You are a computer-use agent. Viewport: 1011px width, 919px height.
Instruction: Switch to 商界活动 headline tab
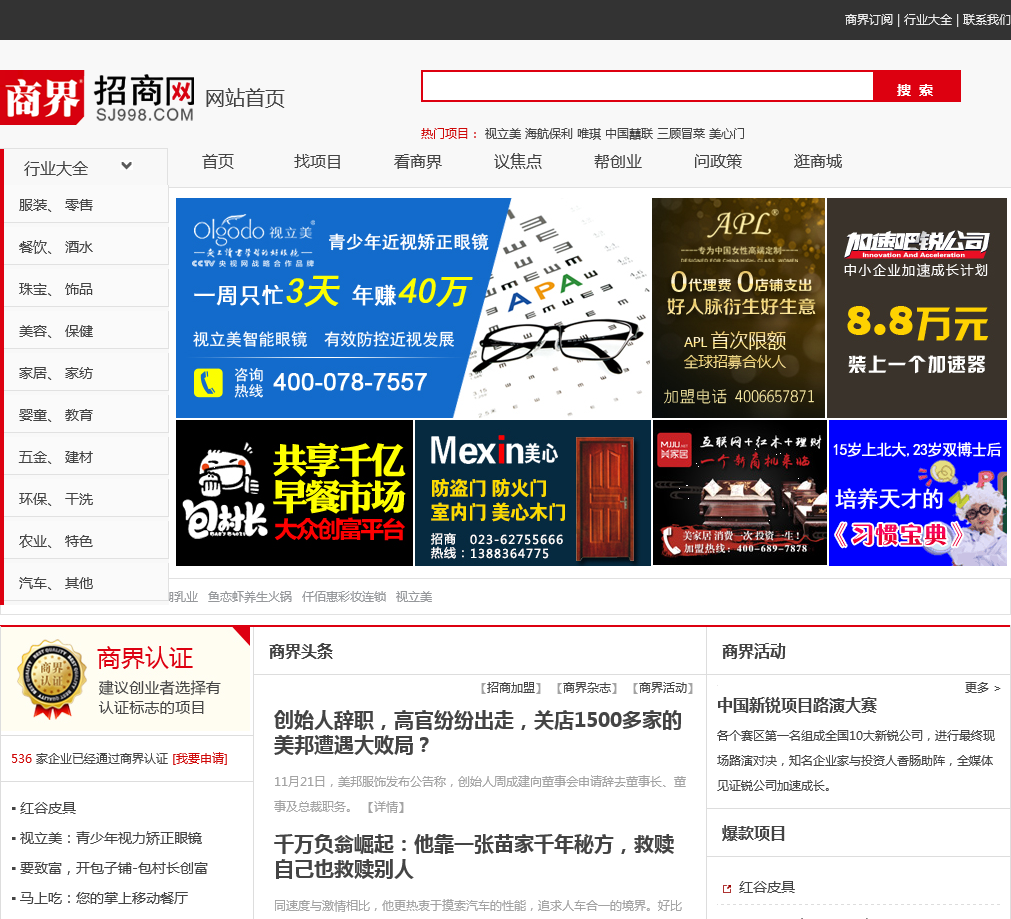click(x=663, y=687)
